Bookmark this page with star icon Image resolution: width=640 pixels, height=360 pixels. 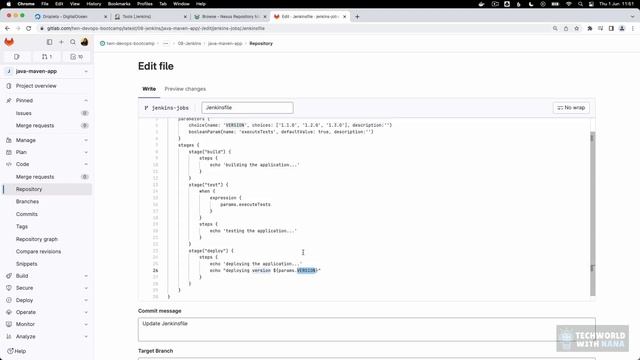(x=577, y=28)
